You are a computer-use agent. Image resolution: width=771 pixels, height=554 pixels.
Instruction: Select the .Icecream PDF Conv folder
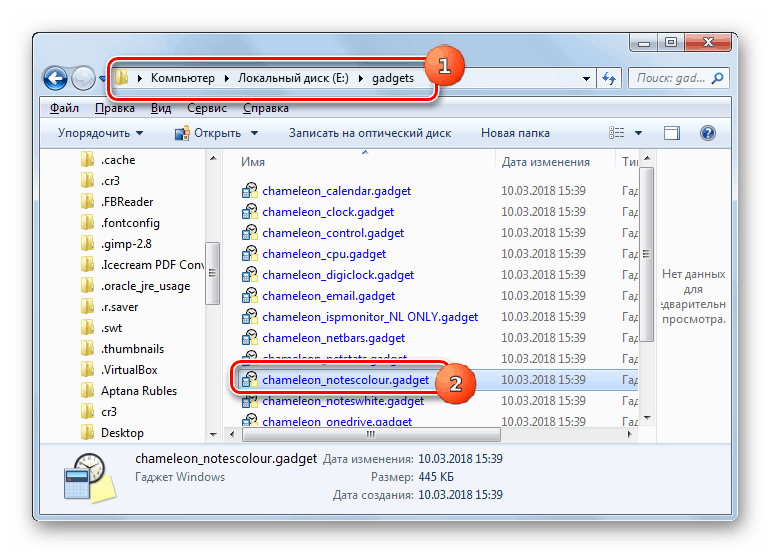coord(153,265)
